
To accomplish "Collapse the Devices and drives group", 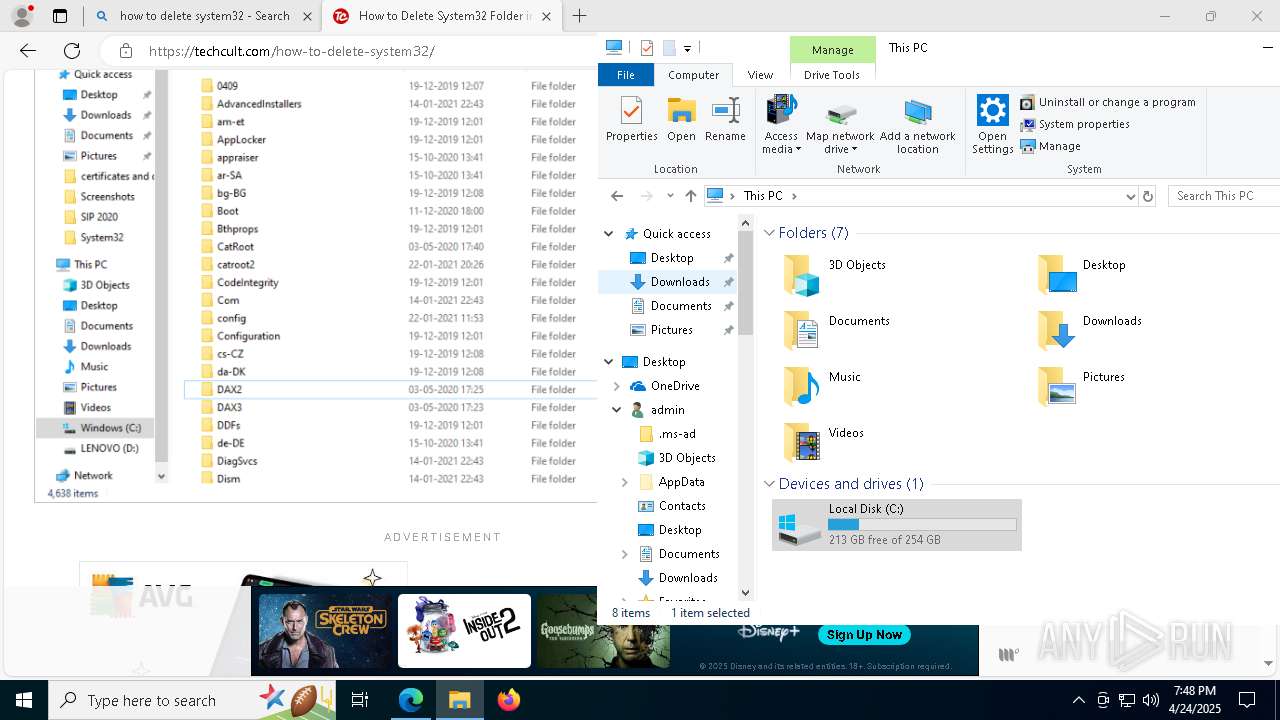I will point(770,484).
